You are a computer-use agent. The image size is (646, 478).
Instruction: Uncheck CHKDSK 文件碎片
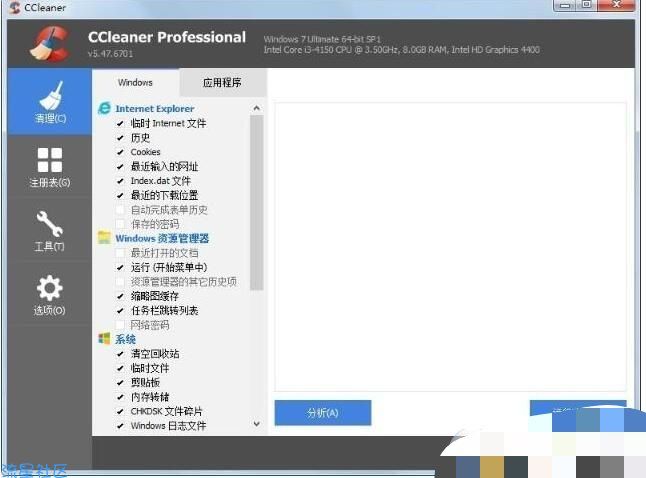point(120,411)
